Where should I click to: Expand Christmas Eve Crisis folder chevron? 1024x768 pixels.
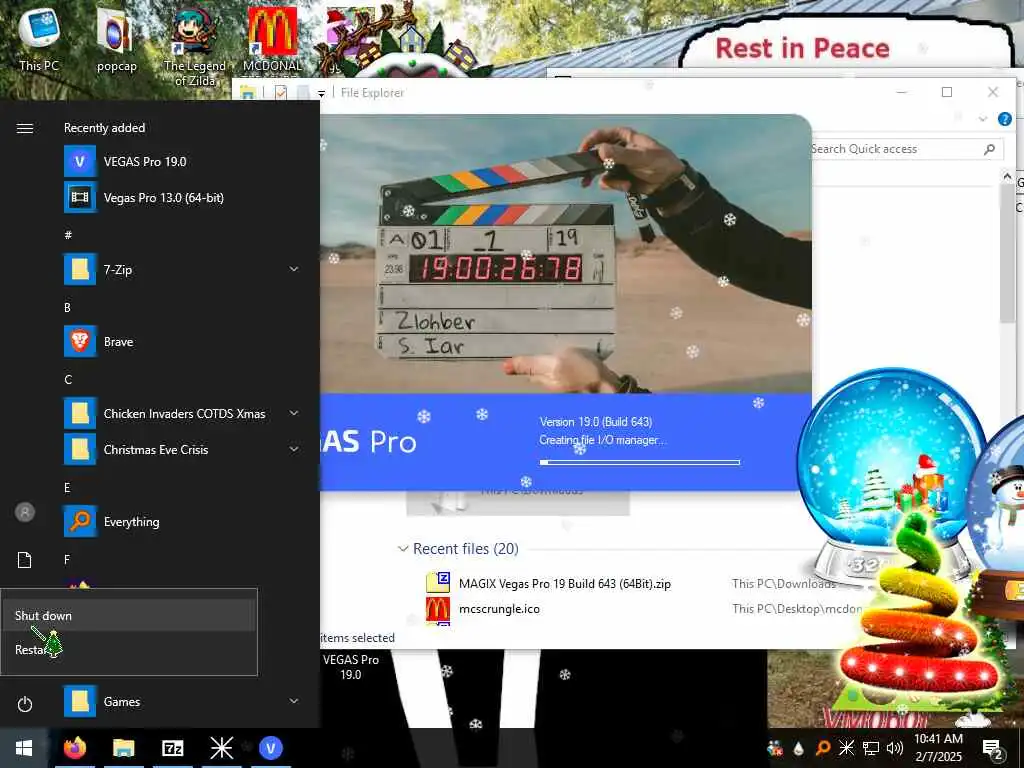(x=294, y=449)
